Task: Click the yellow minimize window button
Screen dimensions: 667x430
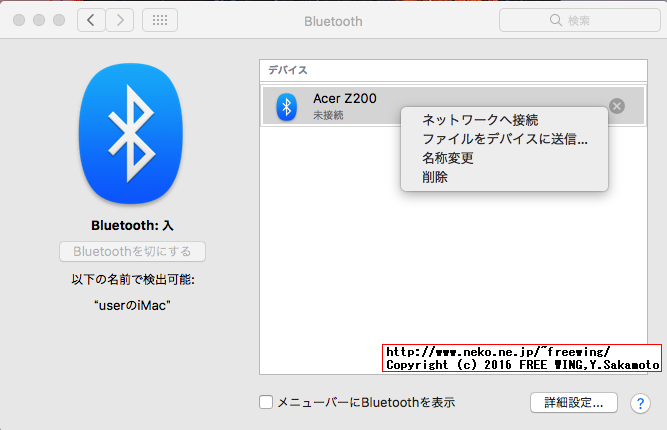Action: (x=38, y=20)
